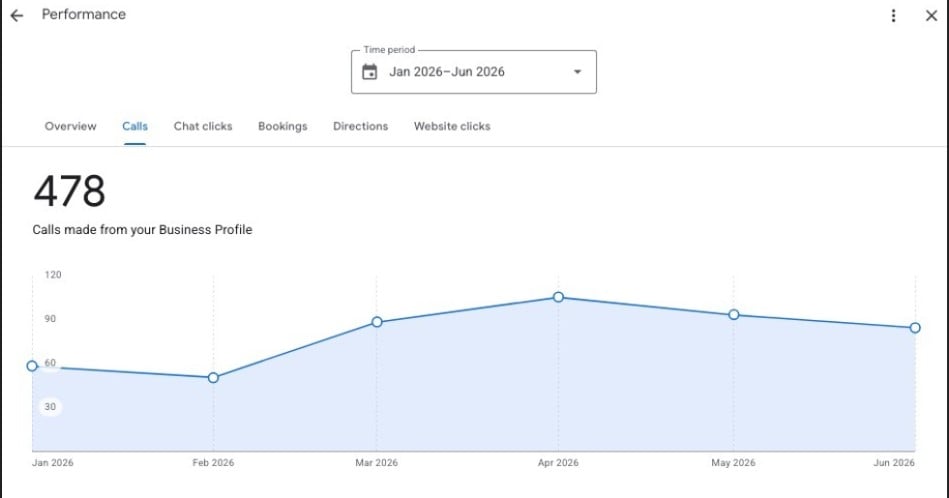Image resolution: width=949 pixels, height=498 pixels.
Task: Switch to the Overview tab
Action: 70,126
